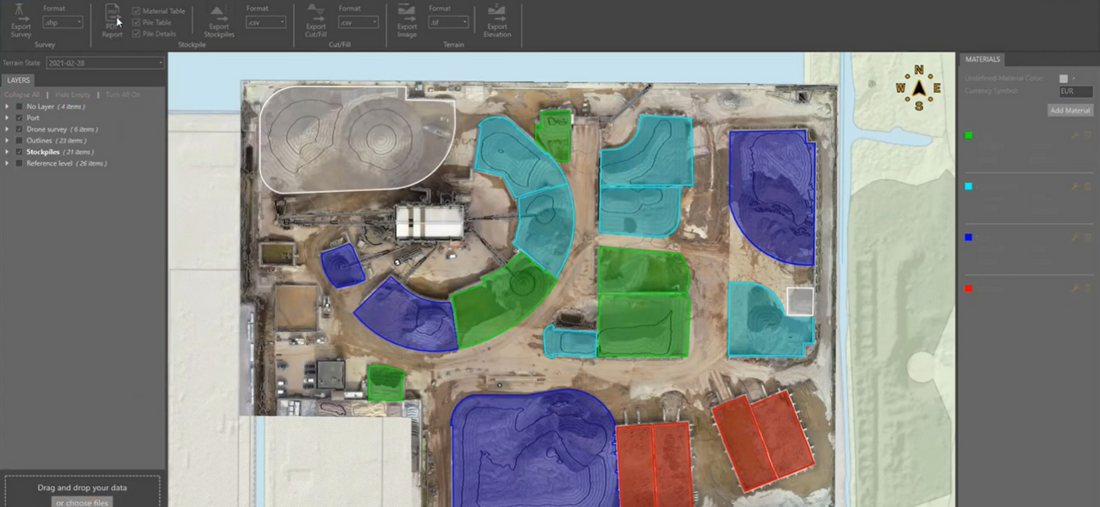Edit the green material with its wrench icon

click(1074, 135)
